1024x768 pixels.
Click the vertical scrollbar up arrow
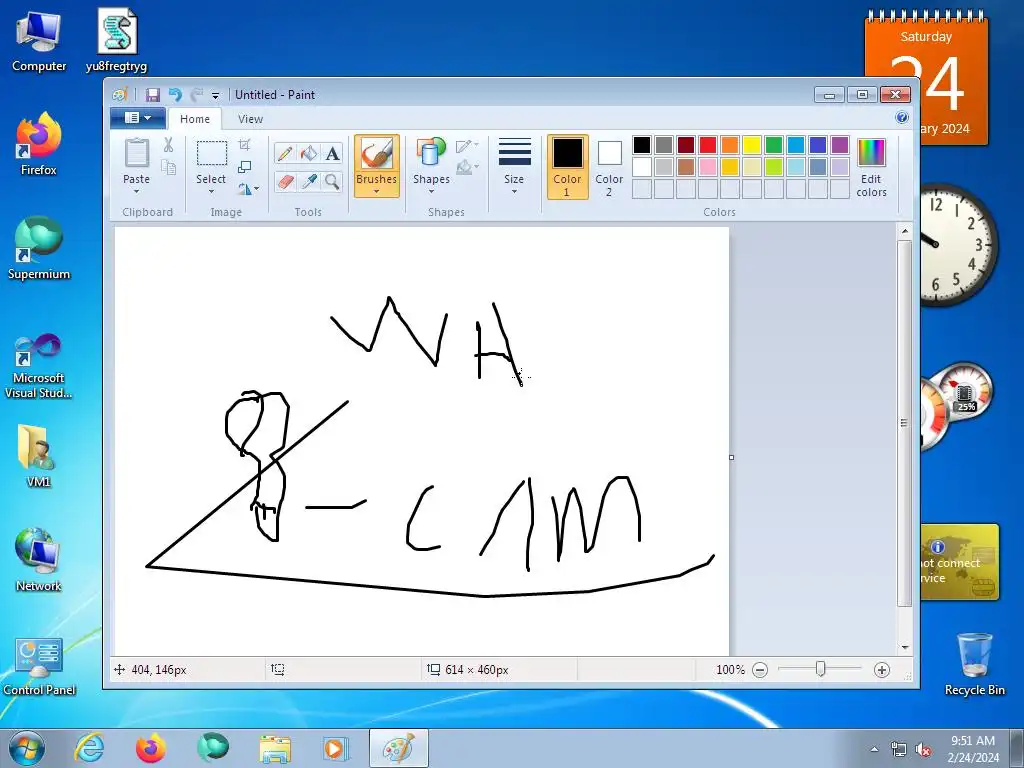point(904,231)
